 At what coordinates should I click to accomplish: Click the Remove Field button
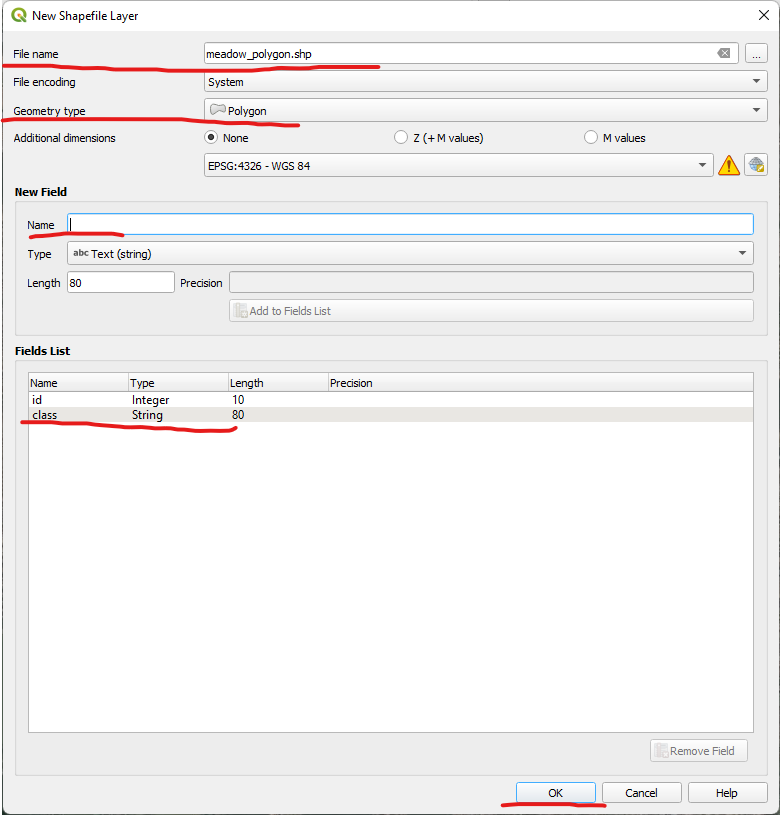pyautogui.click(x=698, y=751)
